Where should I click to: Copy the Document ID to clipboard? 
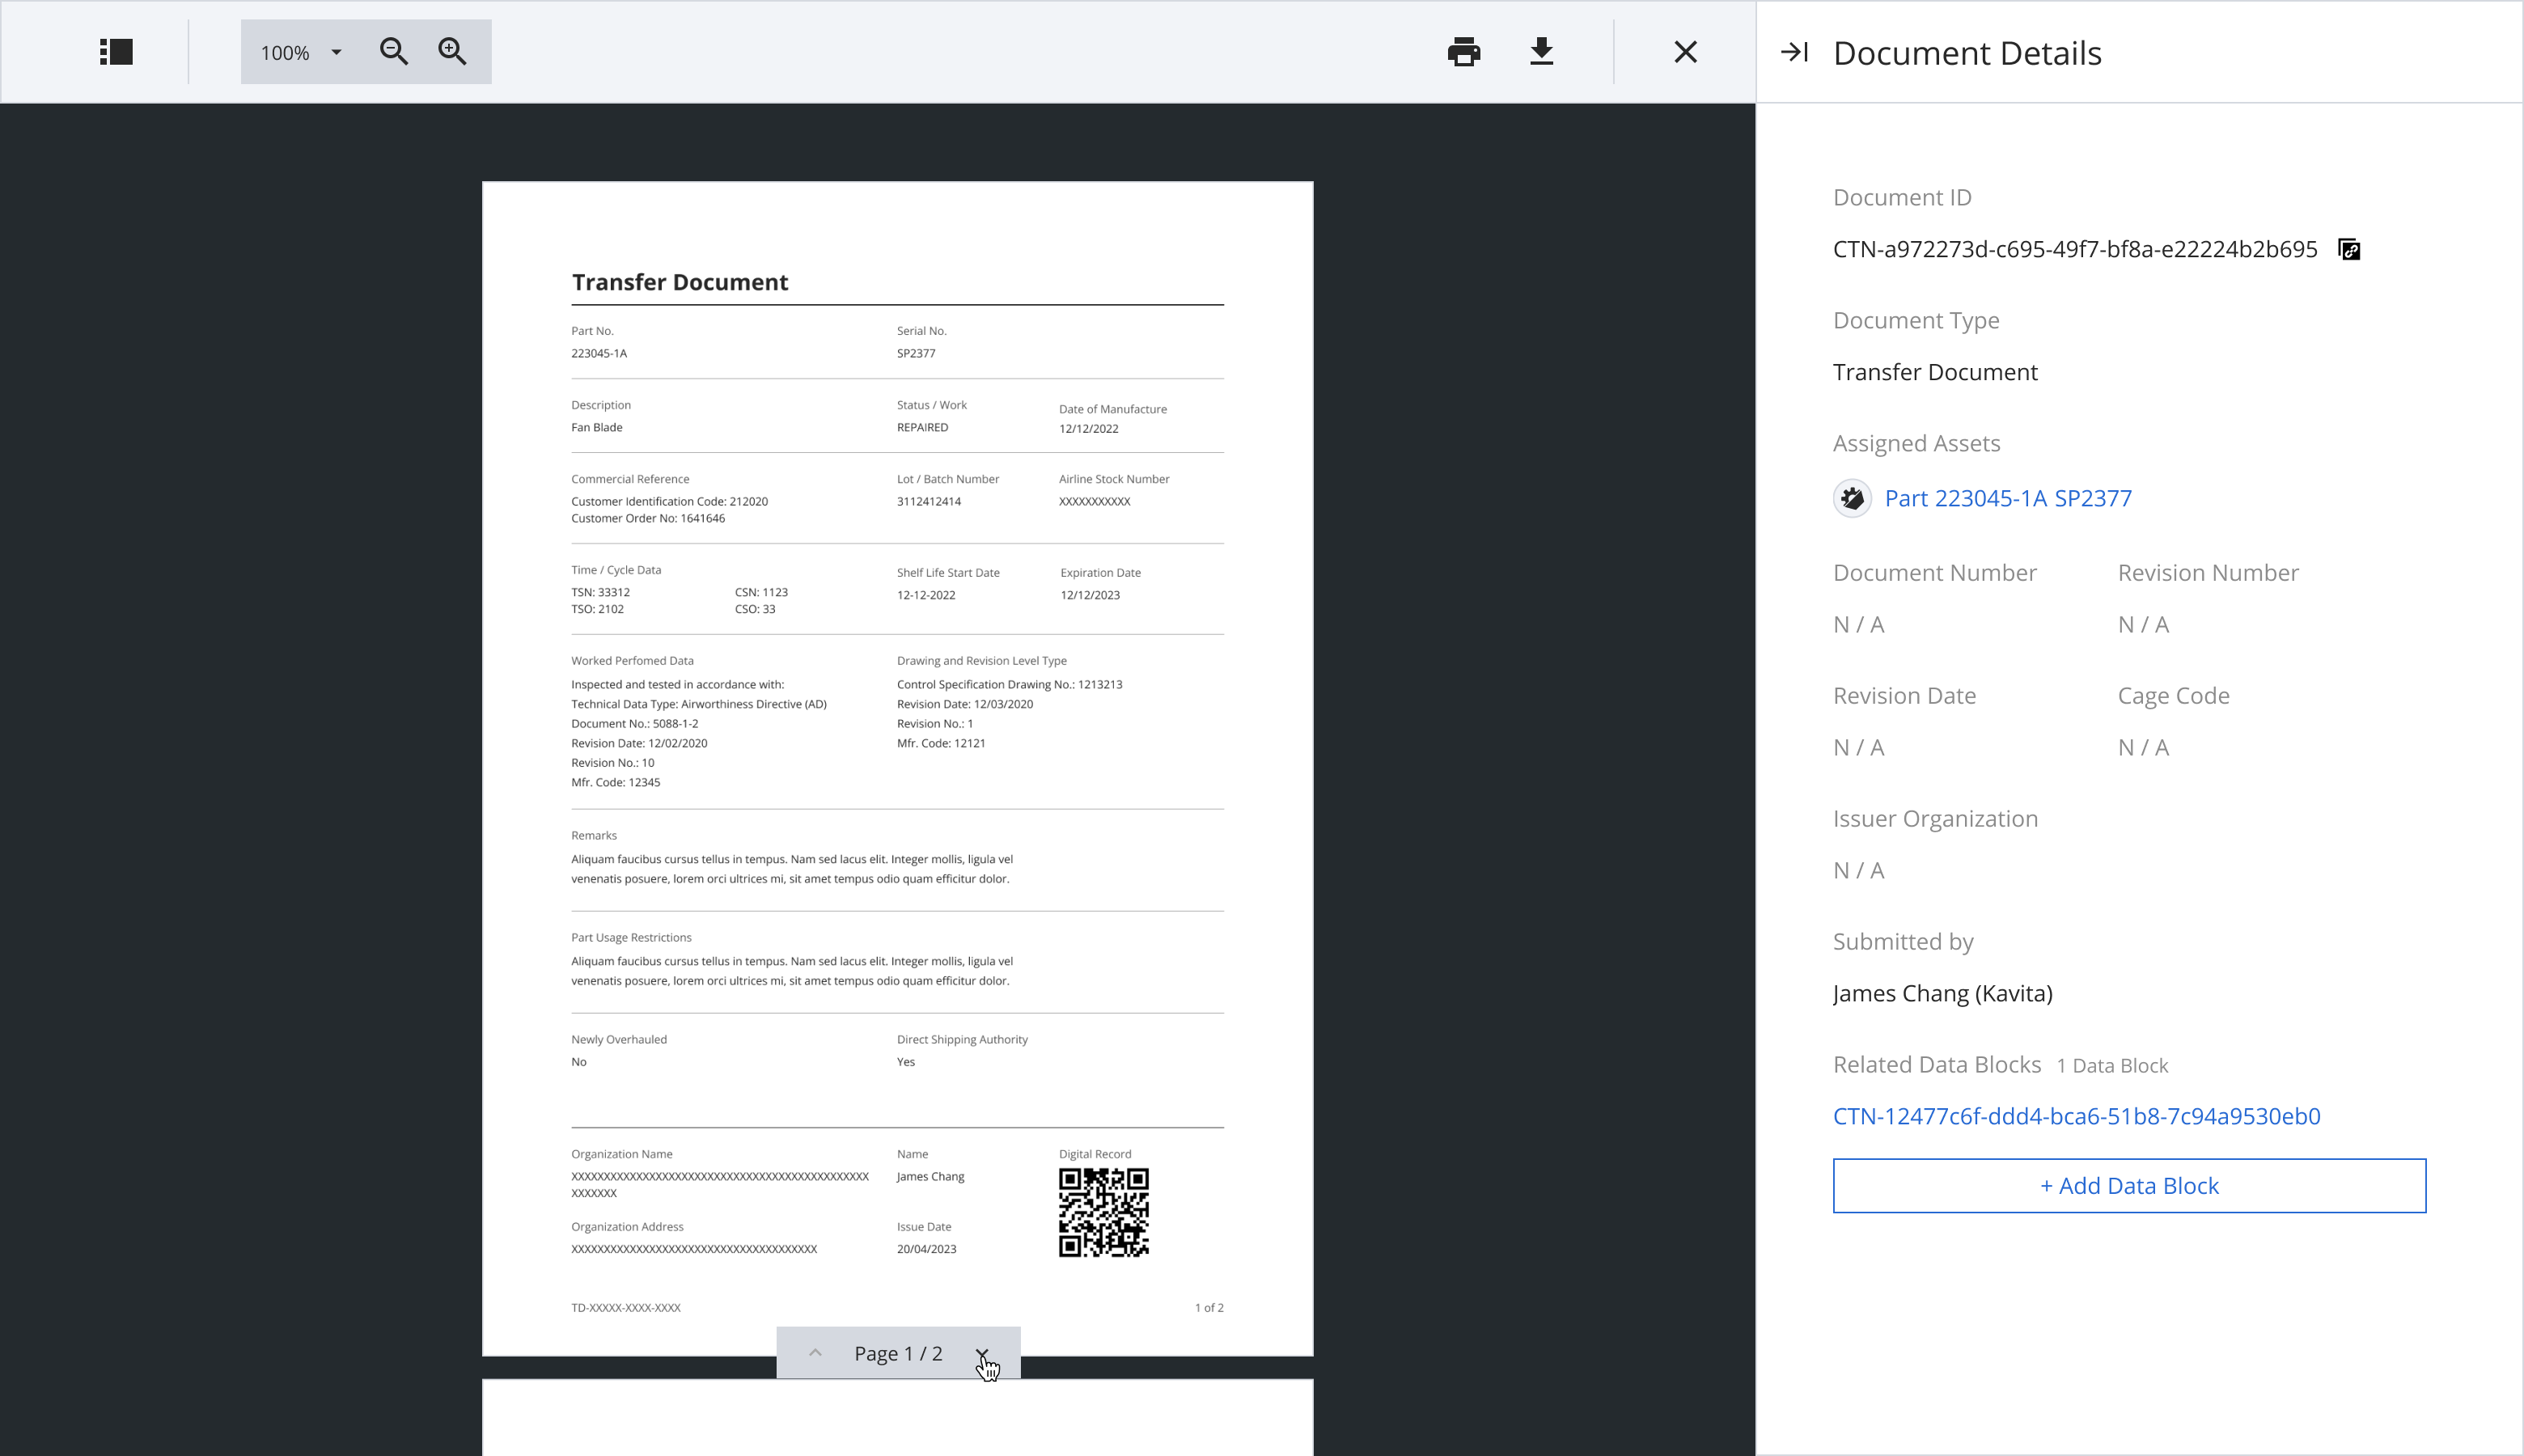point(2350,250)
